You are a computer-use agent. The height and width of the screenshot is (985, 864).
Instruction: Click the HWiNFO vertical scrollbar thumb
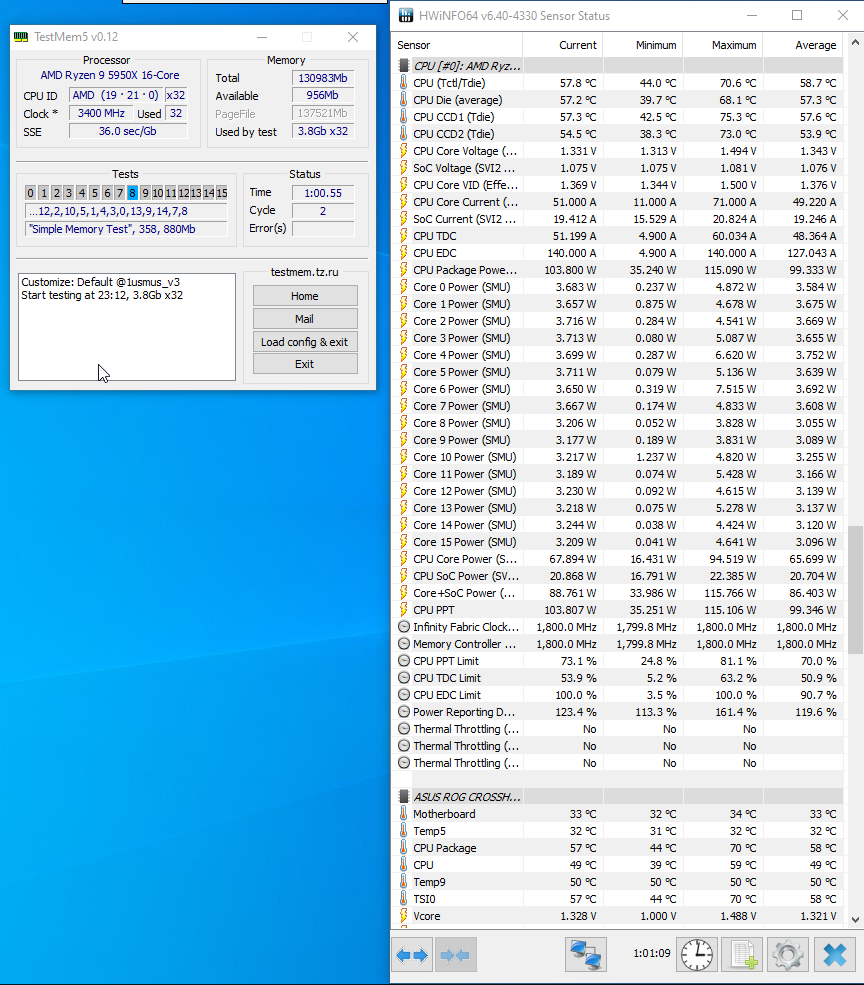point(855,589)
